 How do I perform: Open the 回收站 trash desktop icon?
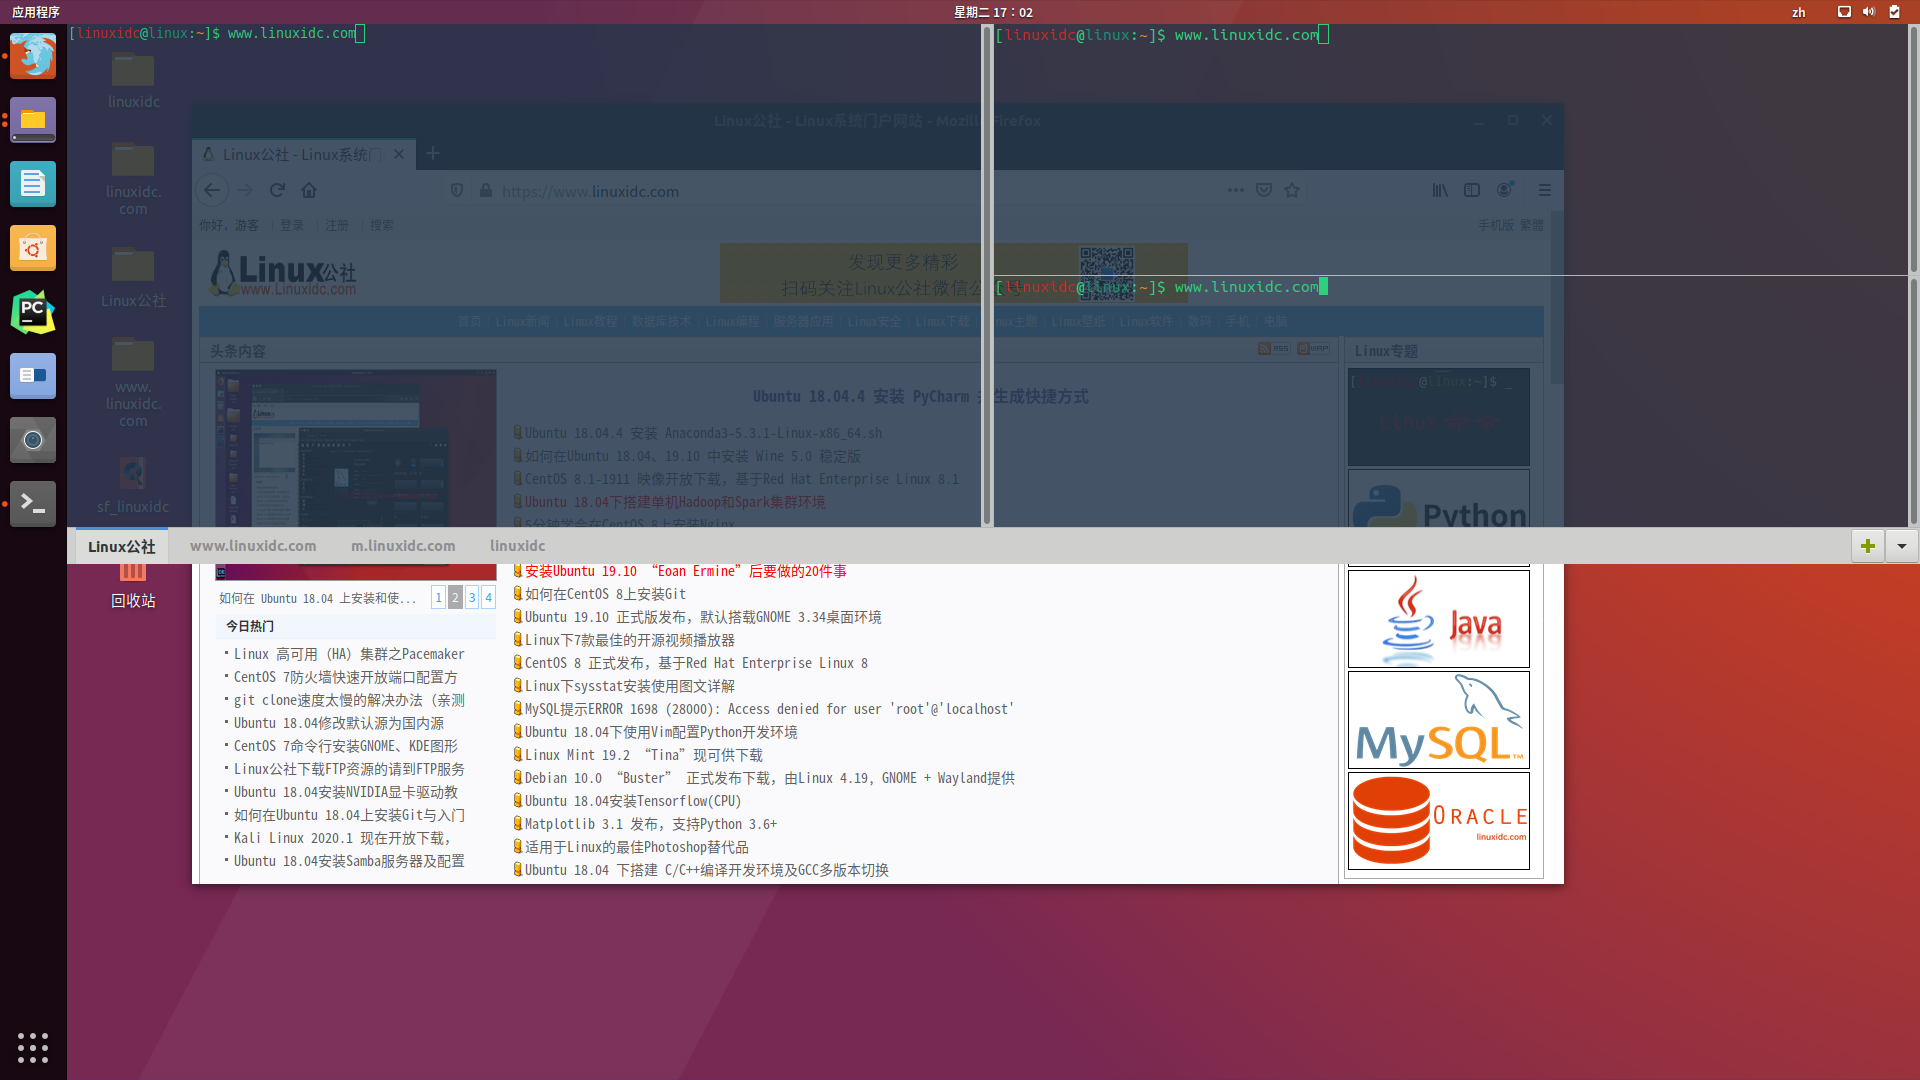pos(133,586)
